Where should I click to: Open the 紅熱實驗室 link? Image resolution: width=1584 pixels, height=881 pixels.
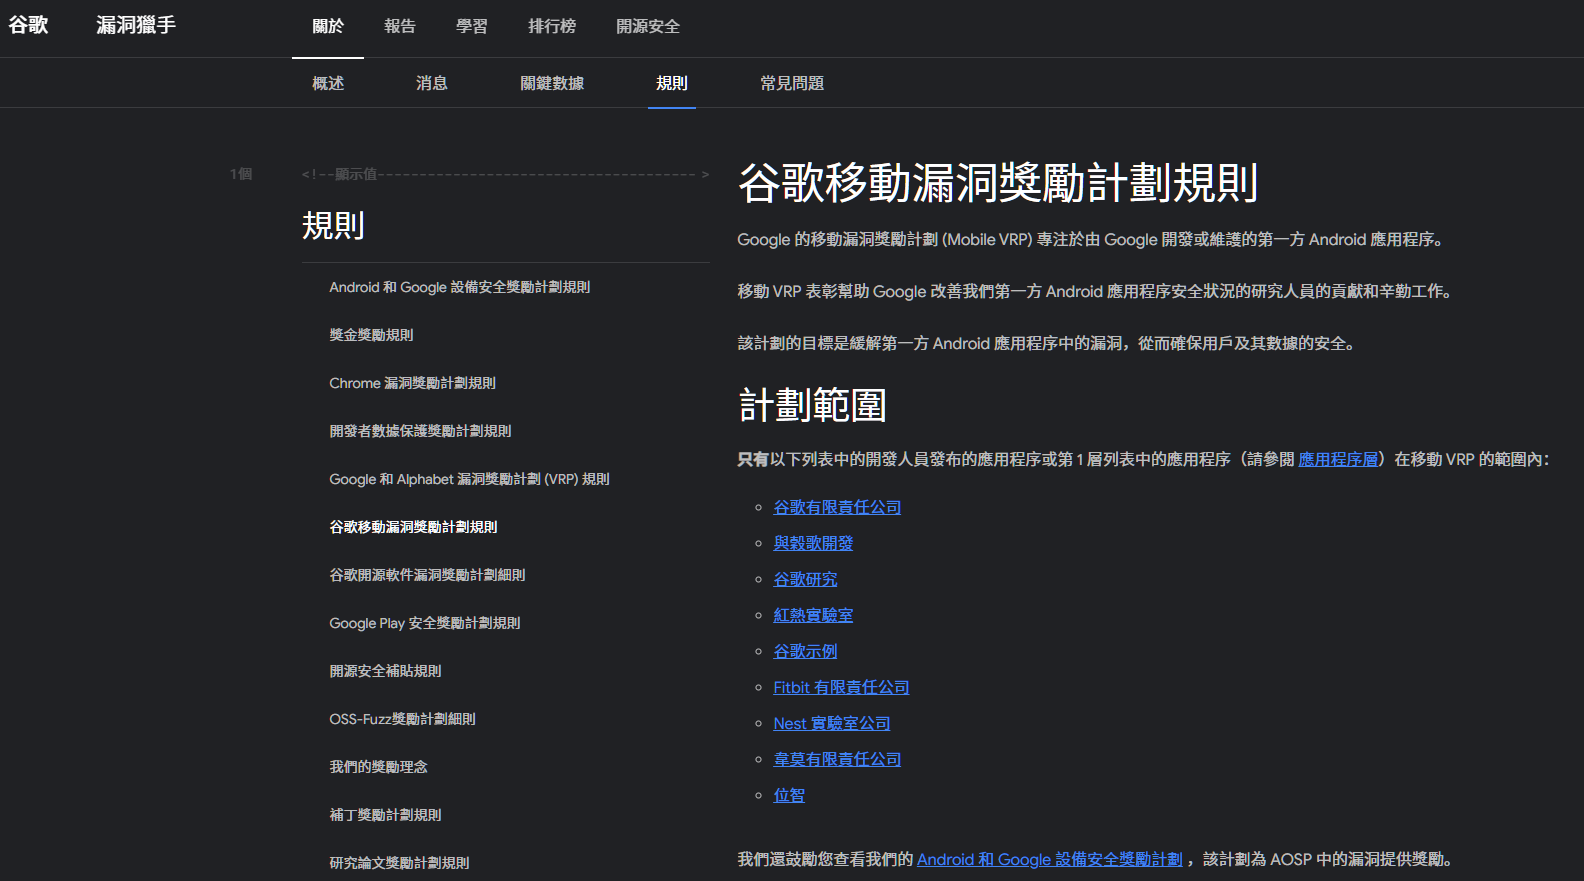click(x=813, y=615)
